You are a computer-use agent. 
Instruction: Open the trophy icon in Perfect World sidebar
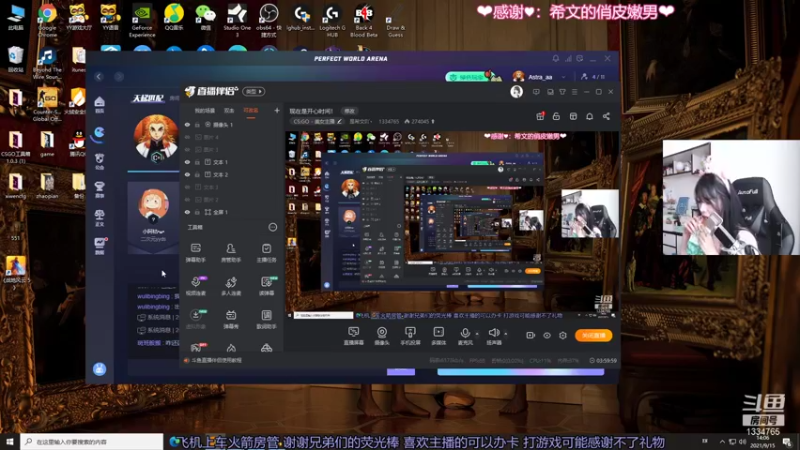coord(99,188)
